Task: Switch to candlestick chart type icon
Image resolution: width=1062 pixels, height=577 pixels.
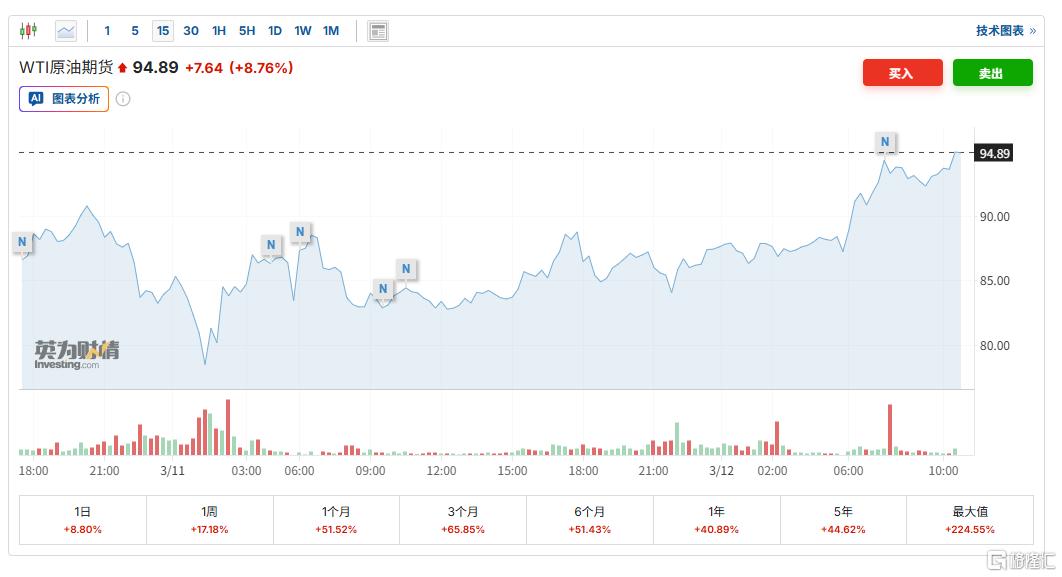Action: tap(28, 31)
